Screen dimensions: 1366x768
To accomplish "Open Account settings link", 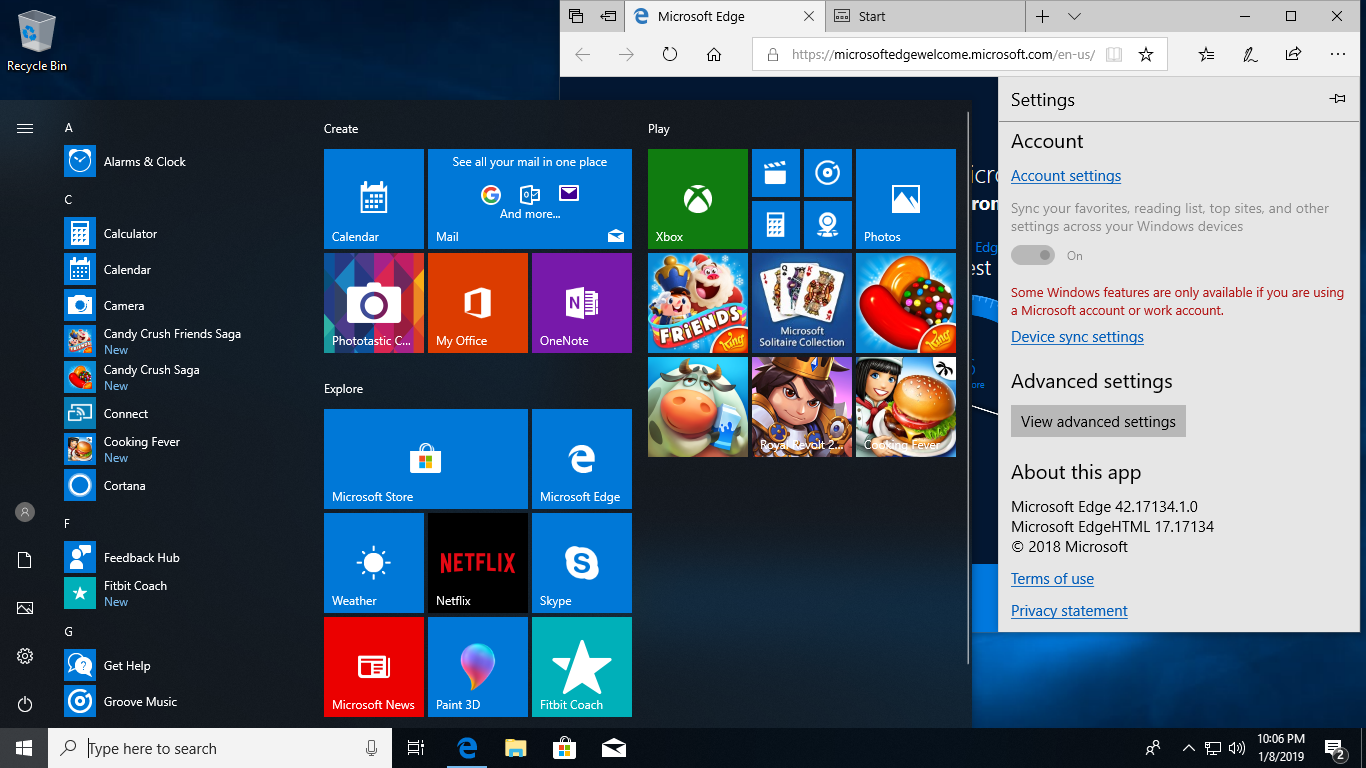I will pyautogui.click(x=1066, y=176).
